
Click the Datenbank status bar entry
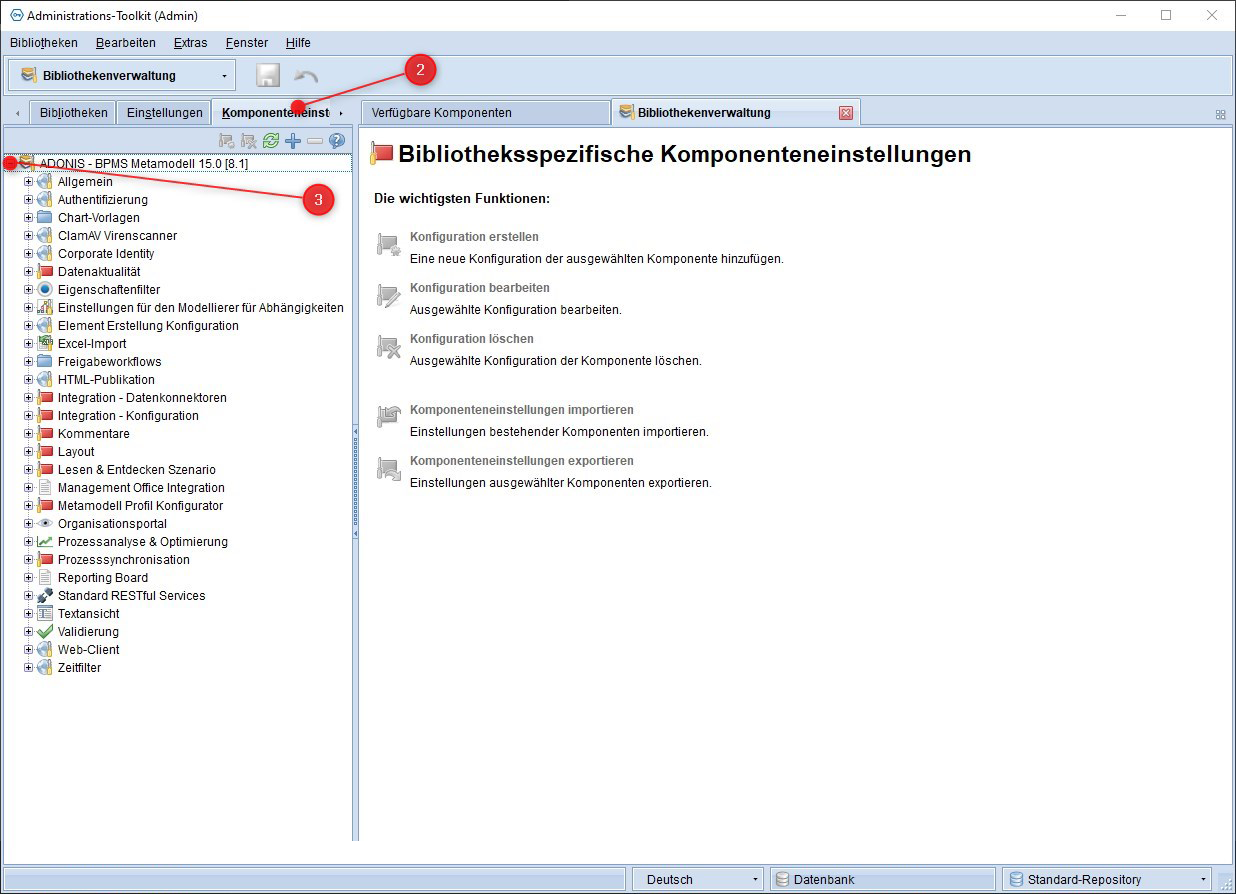point(883,880)
